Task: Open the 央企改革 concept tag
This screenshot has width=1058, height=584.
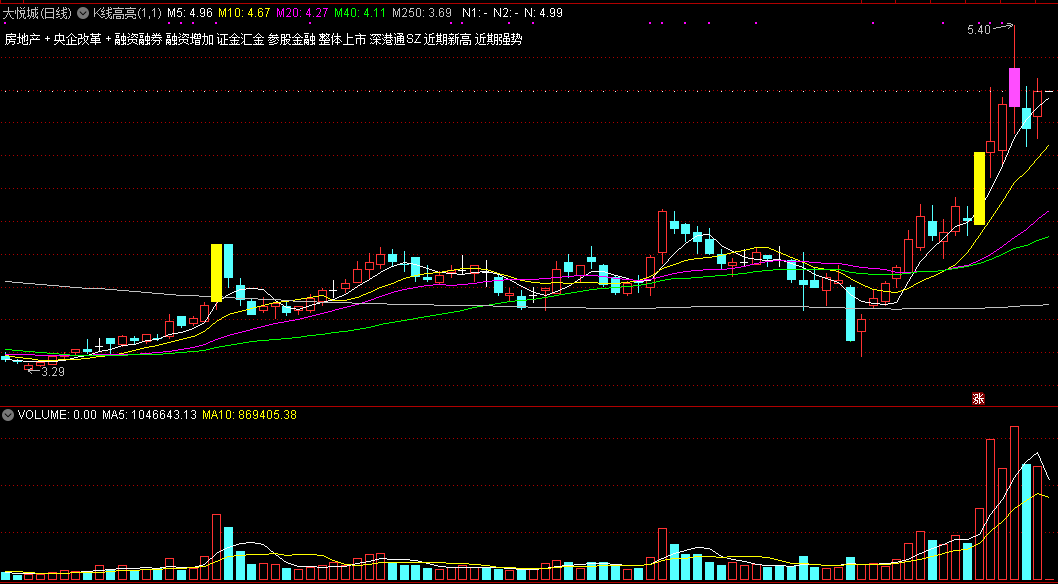Action: point(77,39)
